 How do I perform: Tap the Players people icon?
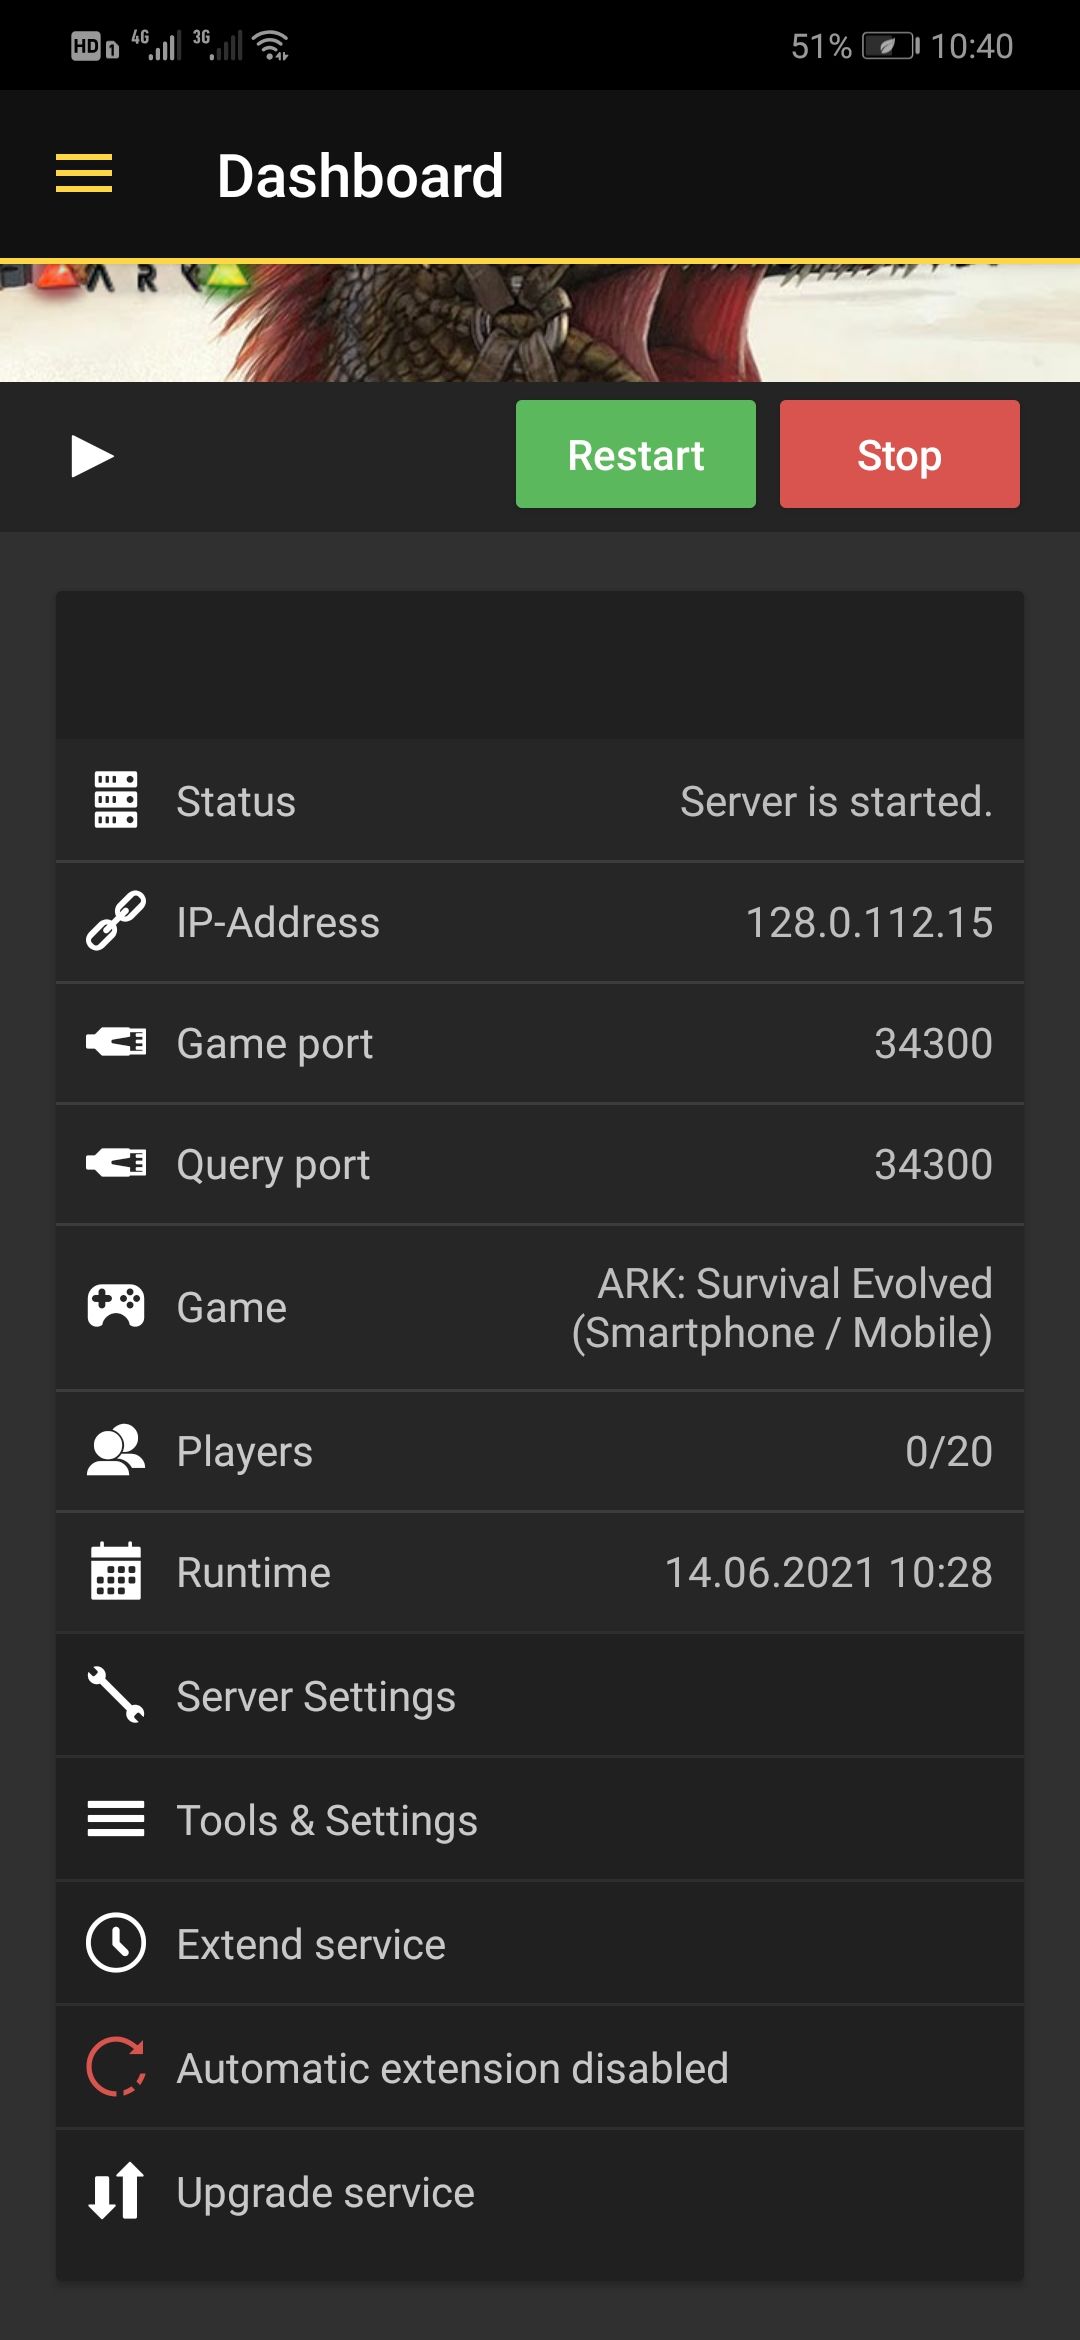click(116, 1451)
